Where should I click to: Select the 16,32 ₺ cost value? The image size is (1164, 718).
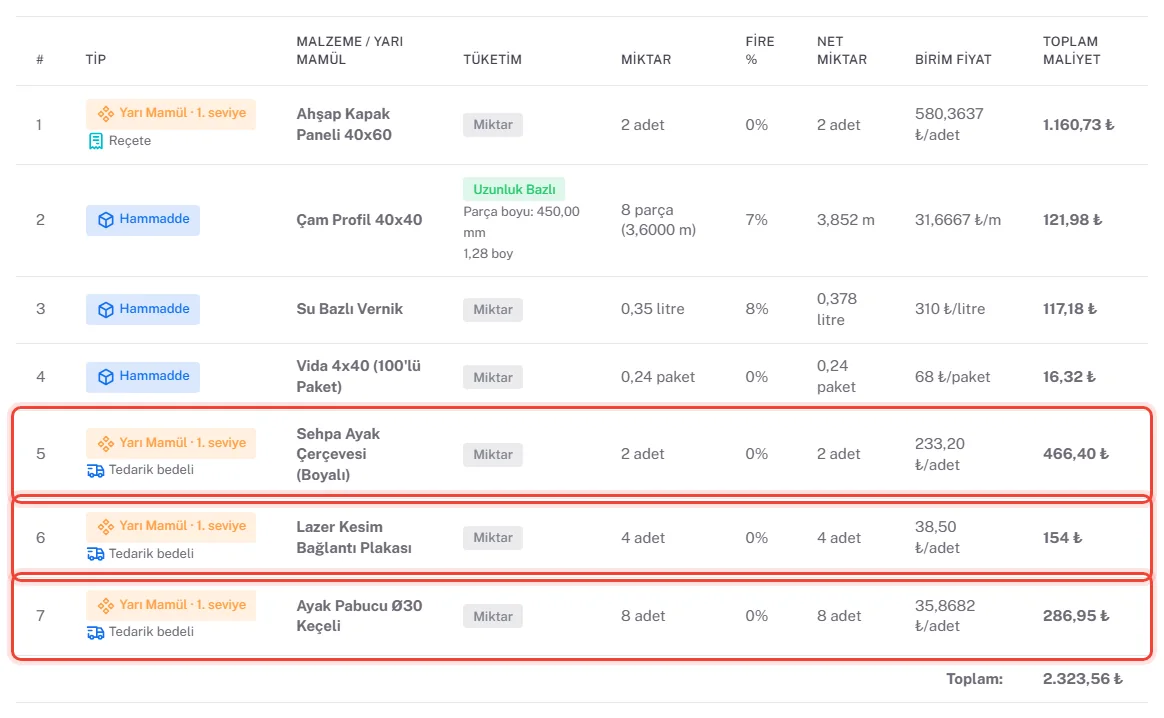click(x=1069, y=376)
